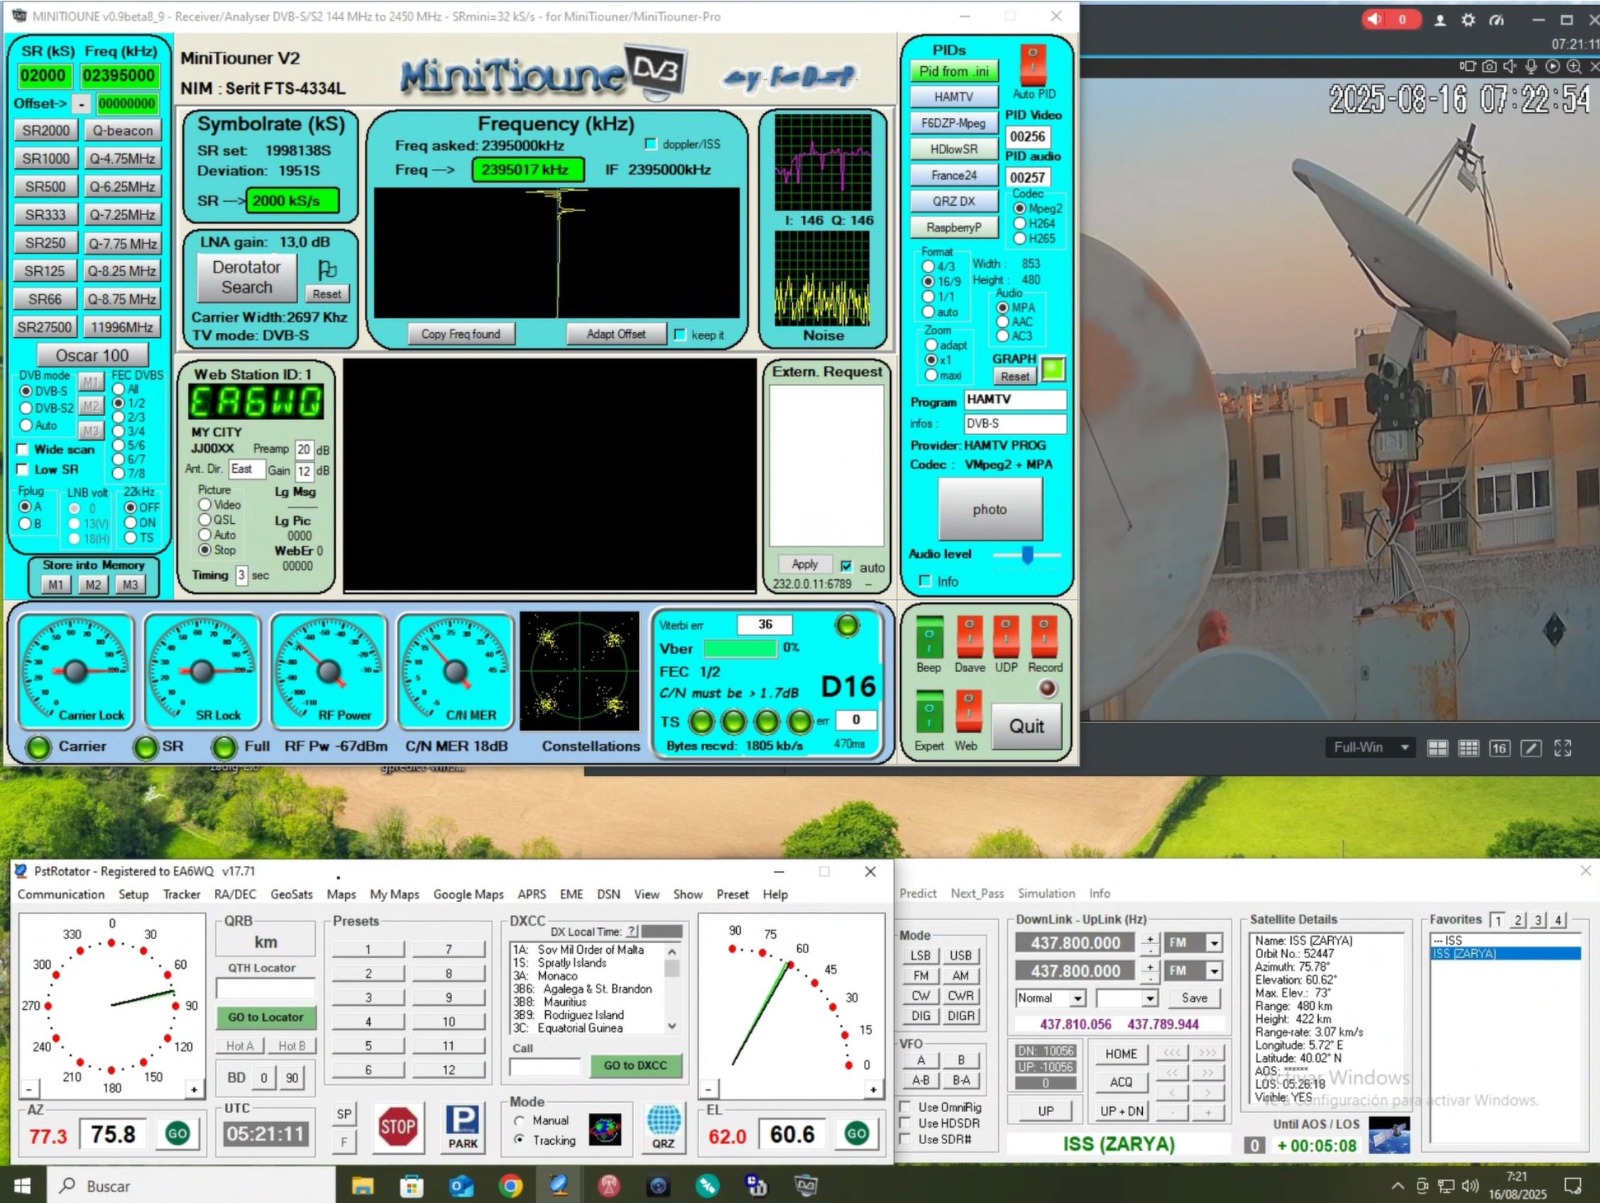Select Manual mode radio button in PstRotator
The image size is (1600, 1203).
pos(519,1121)
